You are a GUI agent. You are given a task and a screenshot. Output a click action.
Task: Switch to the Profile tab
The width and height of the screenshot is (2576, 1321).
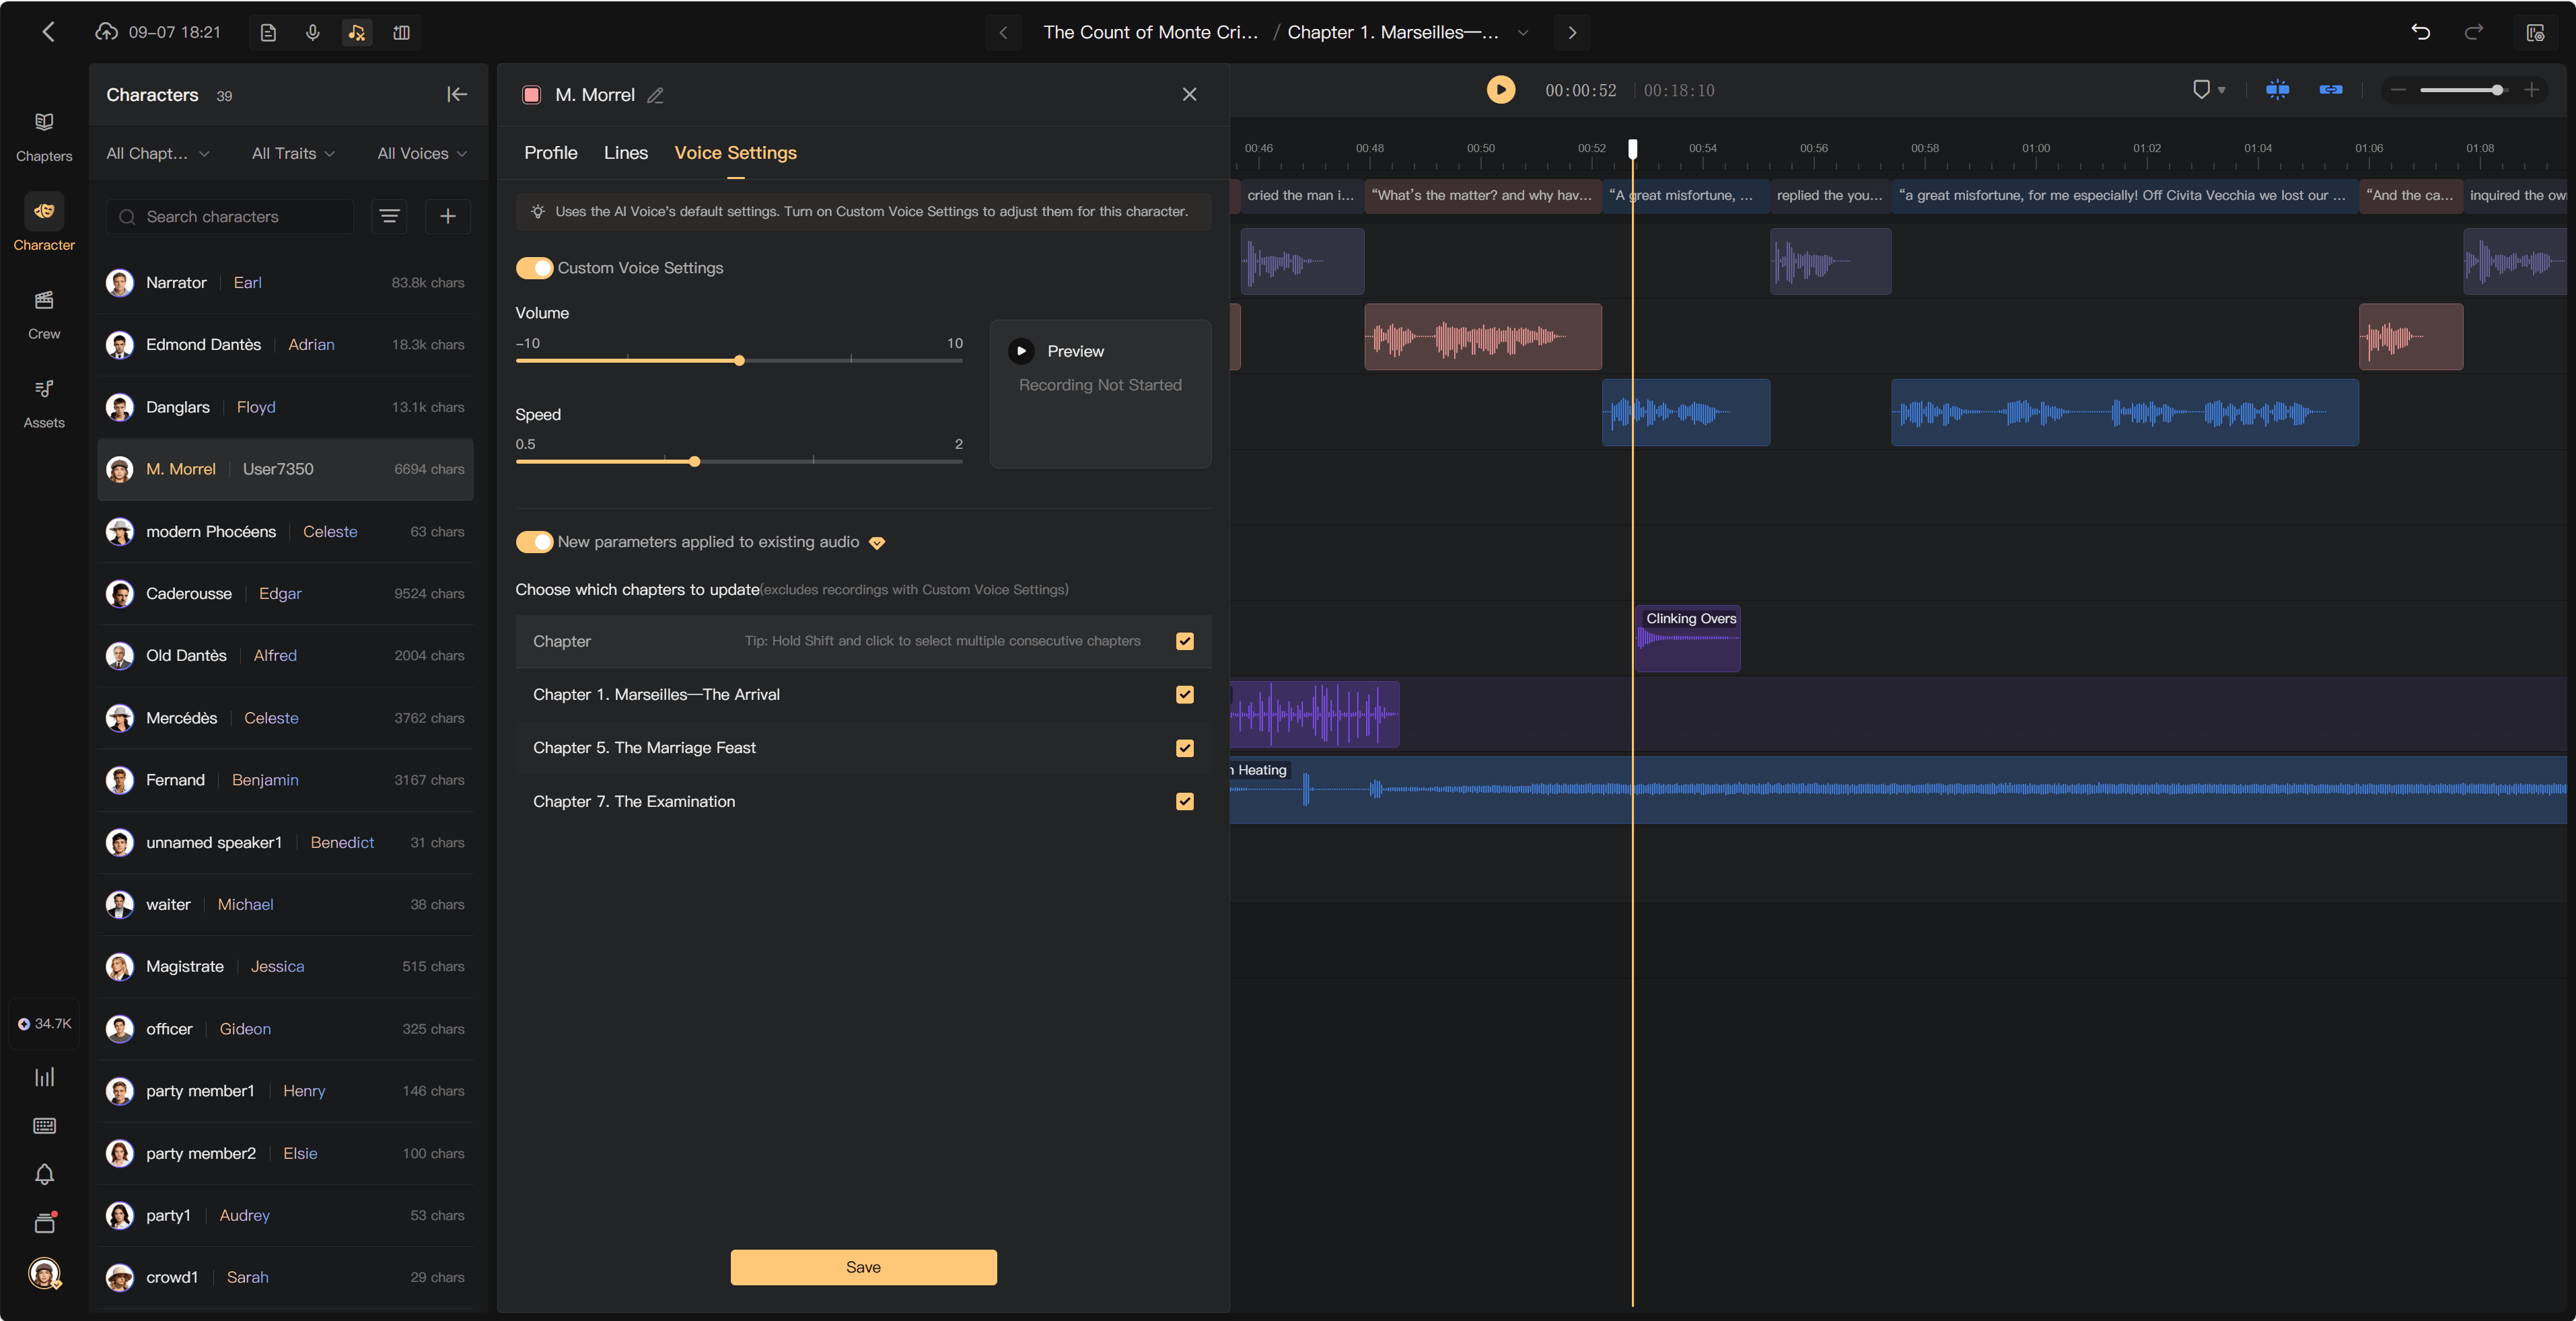[x=551, y=153]
